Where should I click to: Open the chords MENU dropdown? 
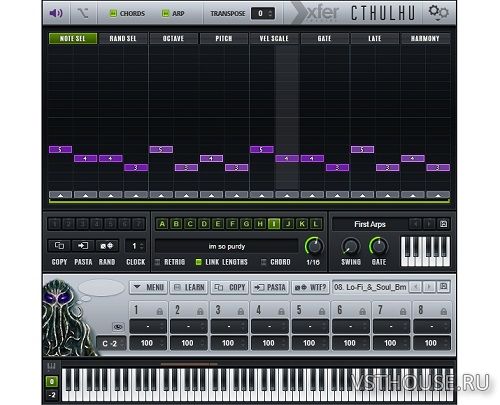click(x=149, y=287)
